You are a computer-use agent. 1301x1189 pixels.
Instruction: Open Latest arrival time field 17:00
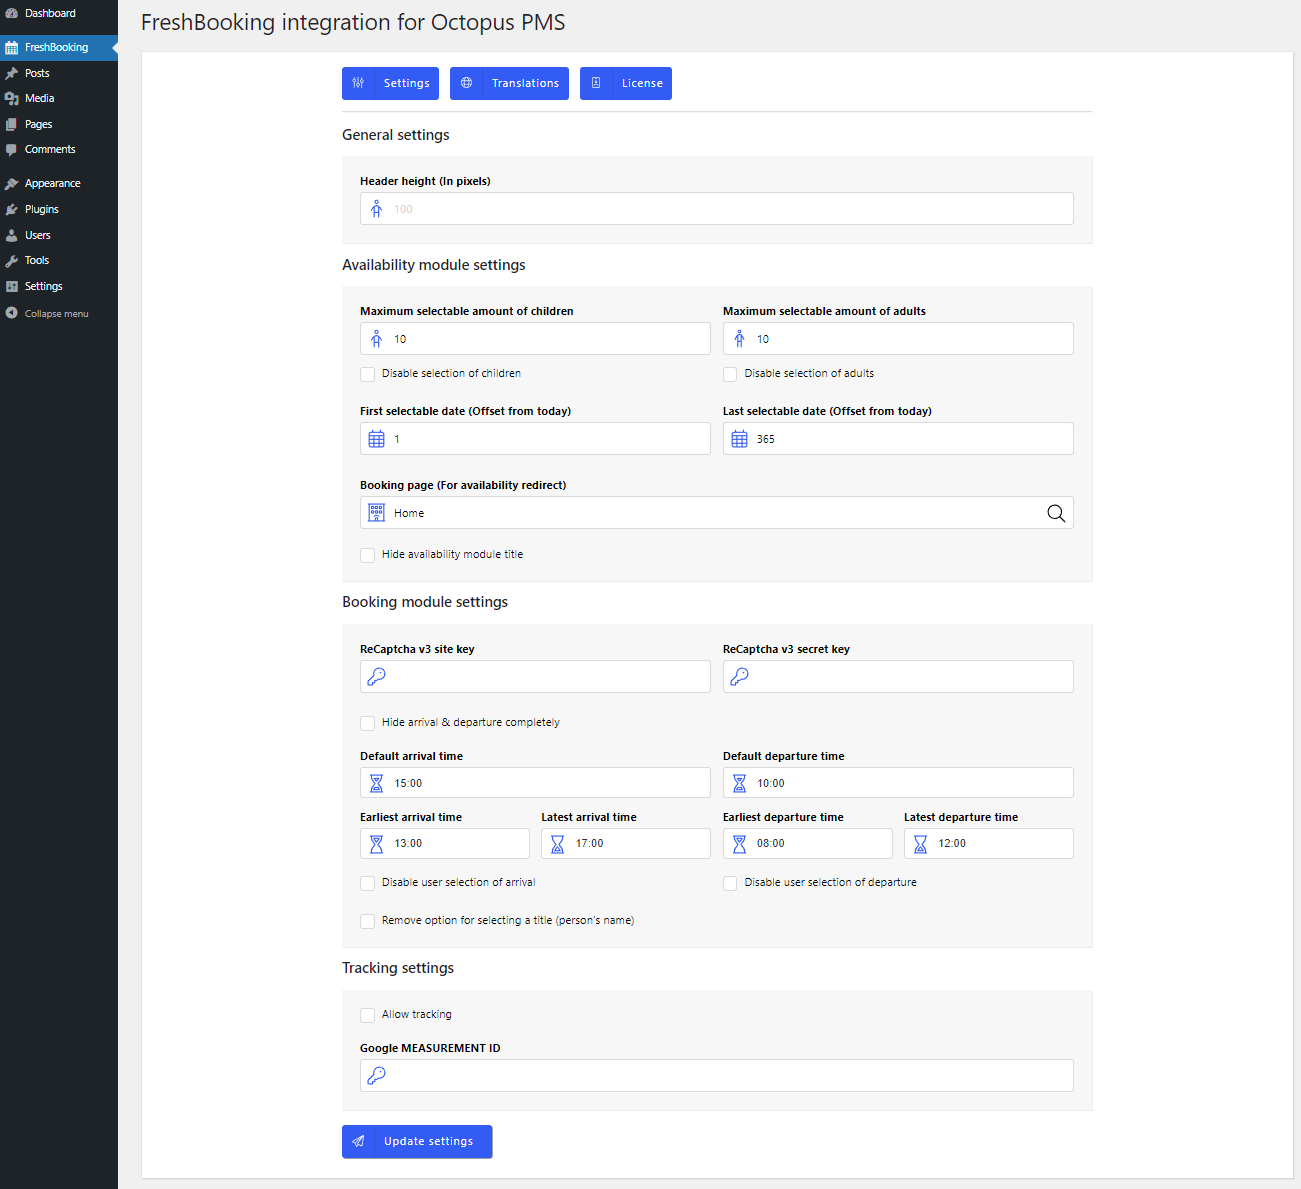(x=626, y=844)
